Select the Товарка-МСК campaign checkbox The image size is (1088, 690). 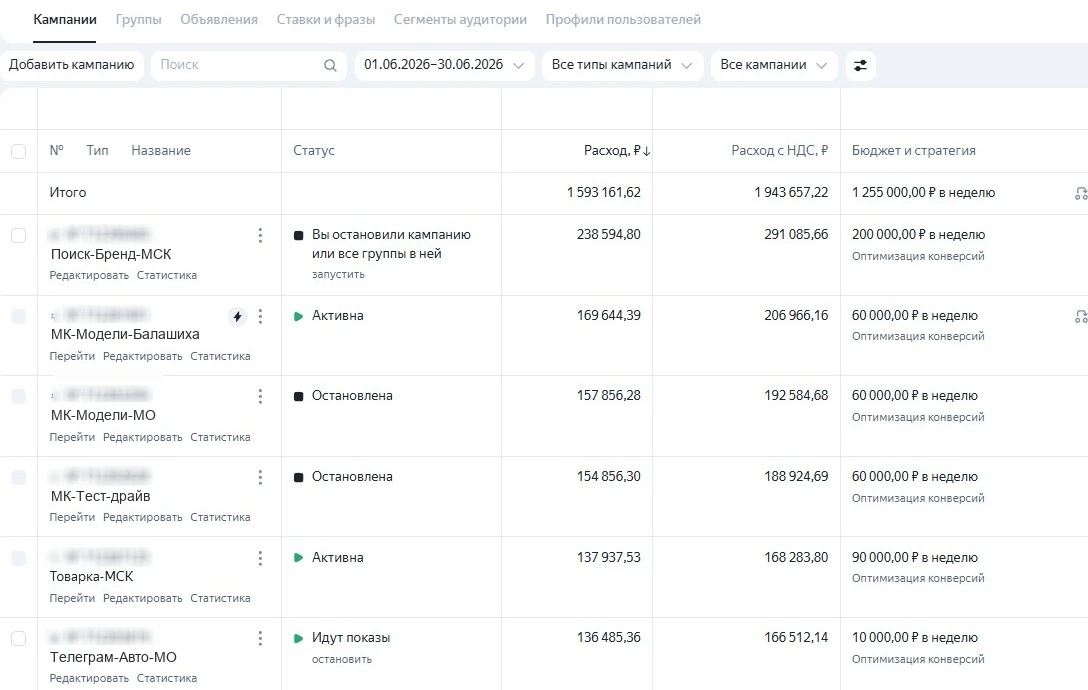point(19,558)
